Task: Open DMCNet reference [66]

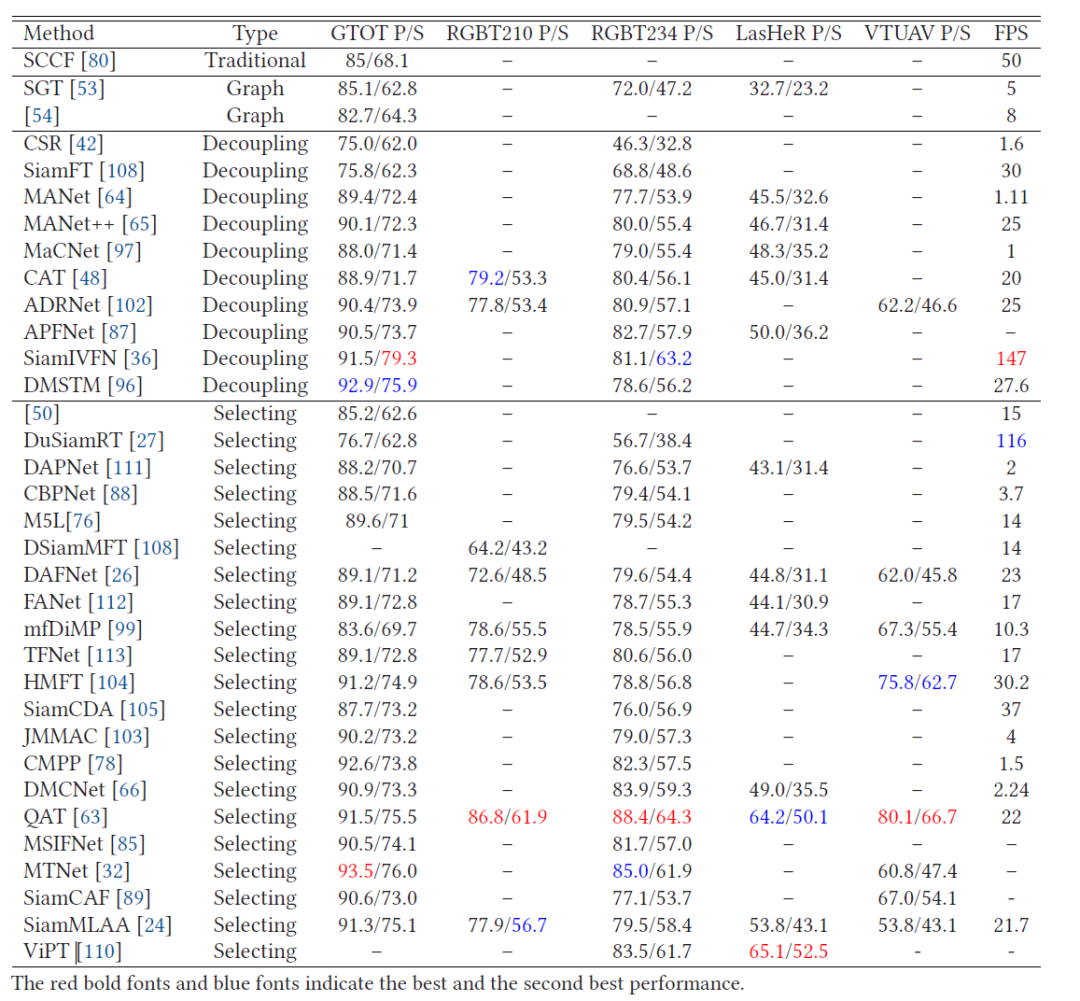Action: click(129, 790)
